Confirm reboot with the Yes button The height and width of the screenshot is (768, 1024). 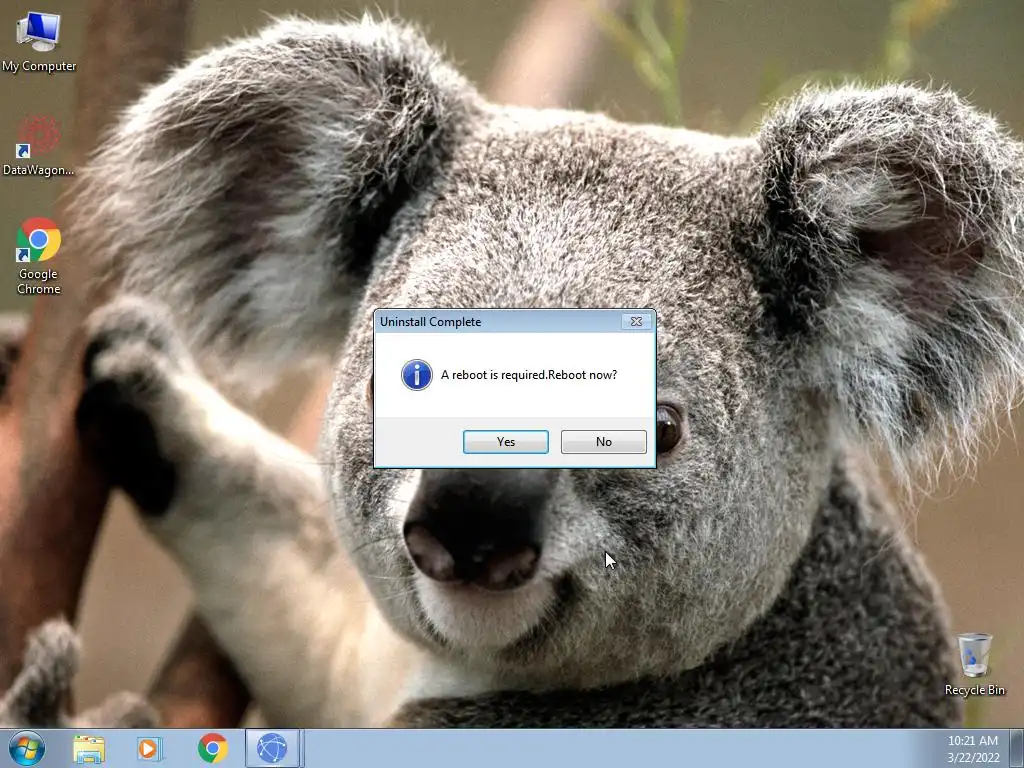[505, 442]
